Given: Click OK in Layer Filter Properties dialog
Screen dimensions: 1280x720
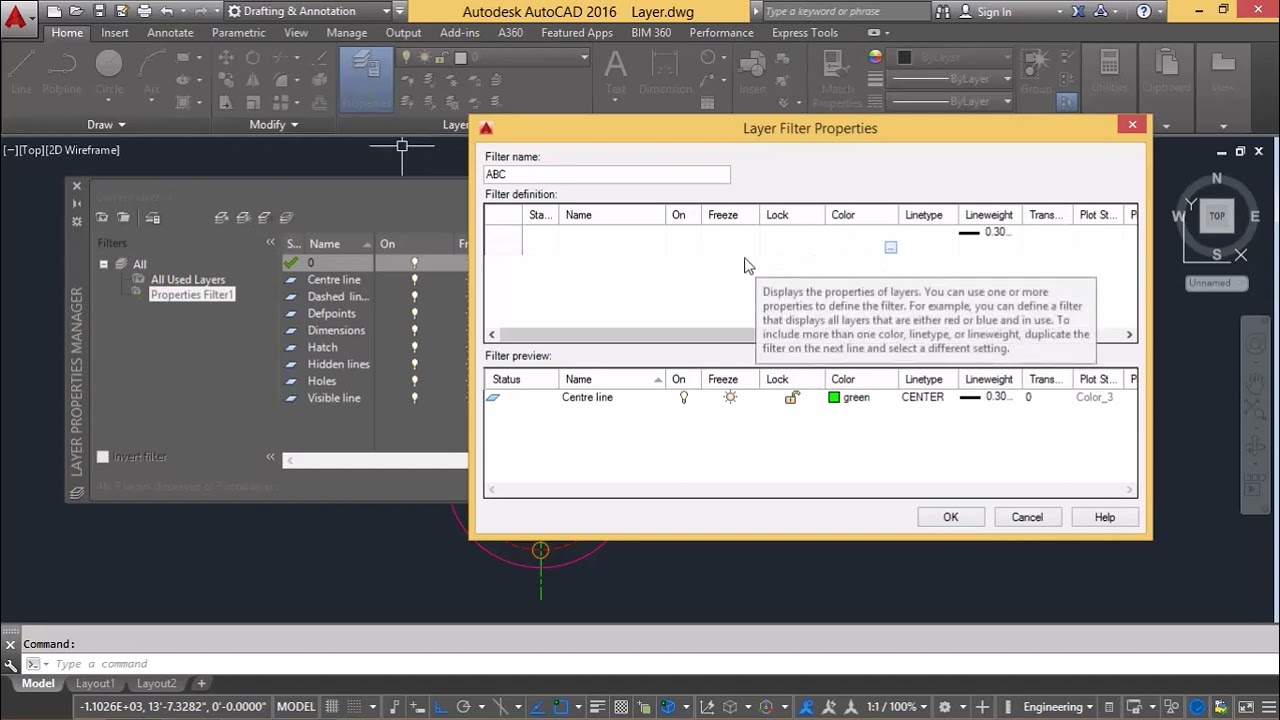Looking at the screenshot, I should [x=951, y=517].
